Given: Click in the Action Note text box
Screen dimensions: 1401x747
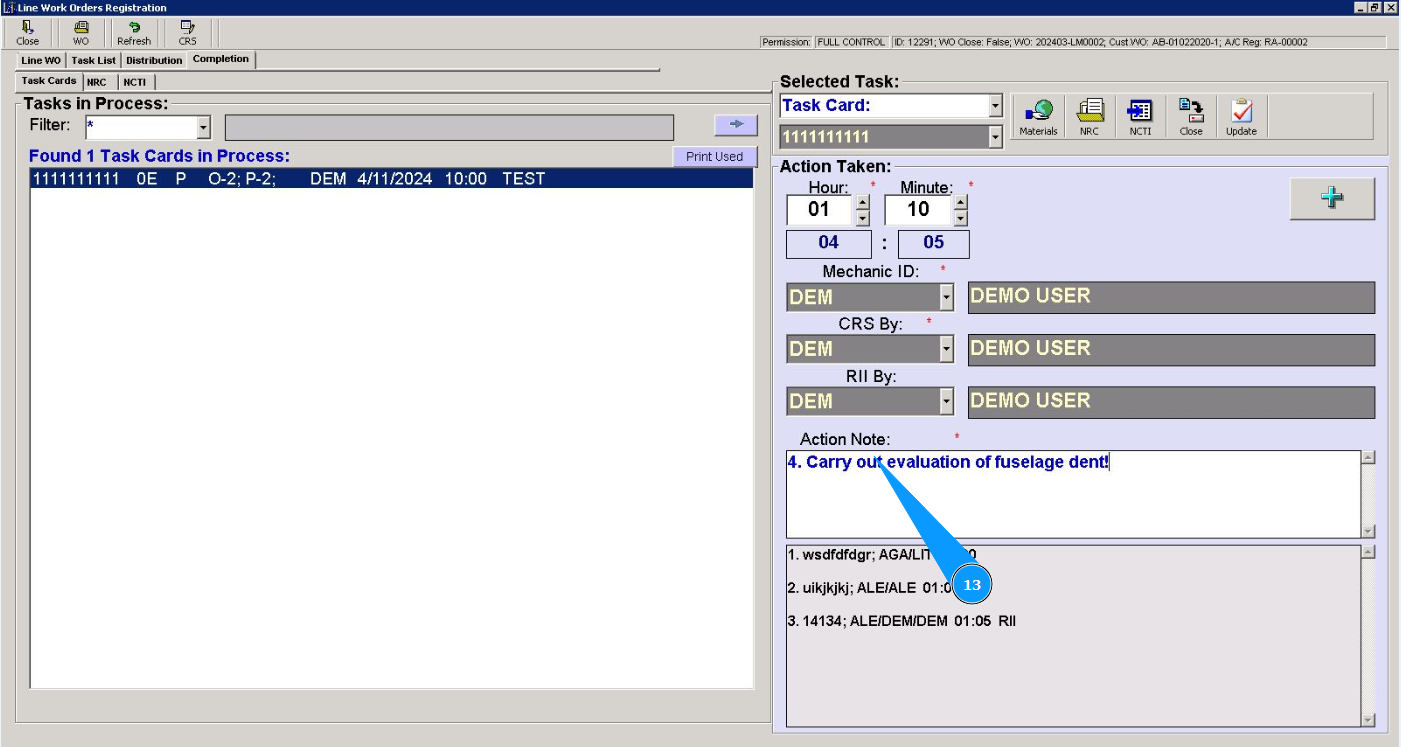Looking at the screenshot, I should (1073, 494).
